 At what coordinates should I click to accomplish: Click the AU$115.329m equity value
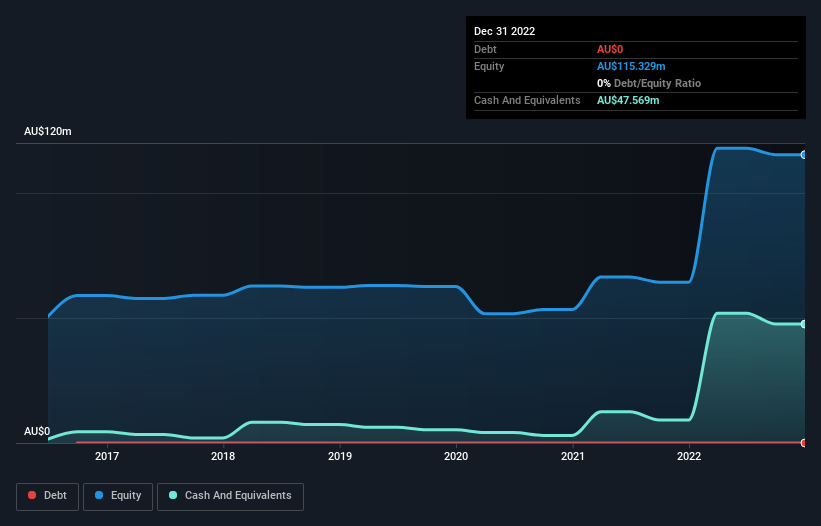631,66
